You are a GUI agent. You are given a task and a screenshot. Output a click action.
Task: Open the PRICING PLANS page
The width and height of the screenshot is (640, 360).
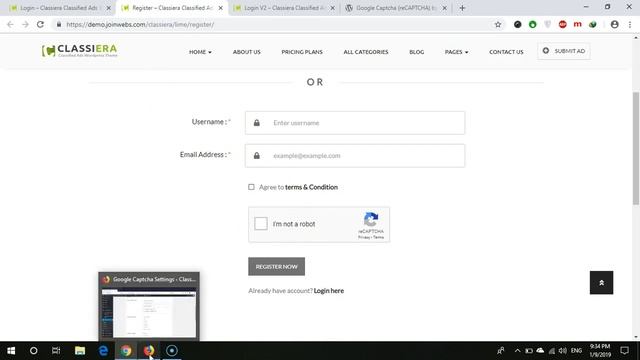click(302, 52)
